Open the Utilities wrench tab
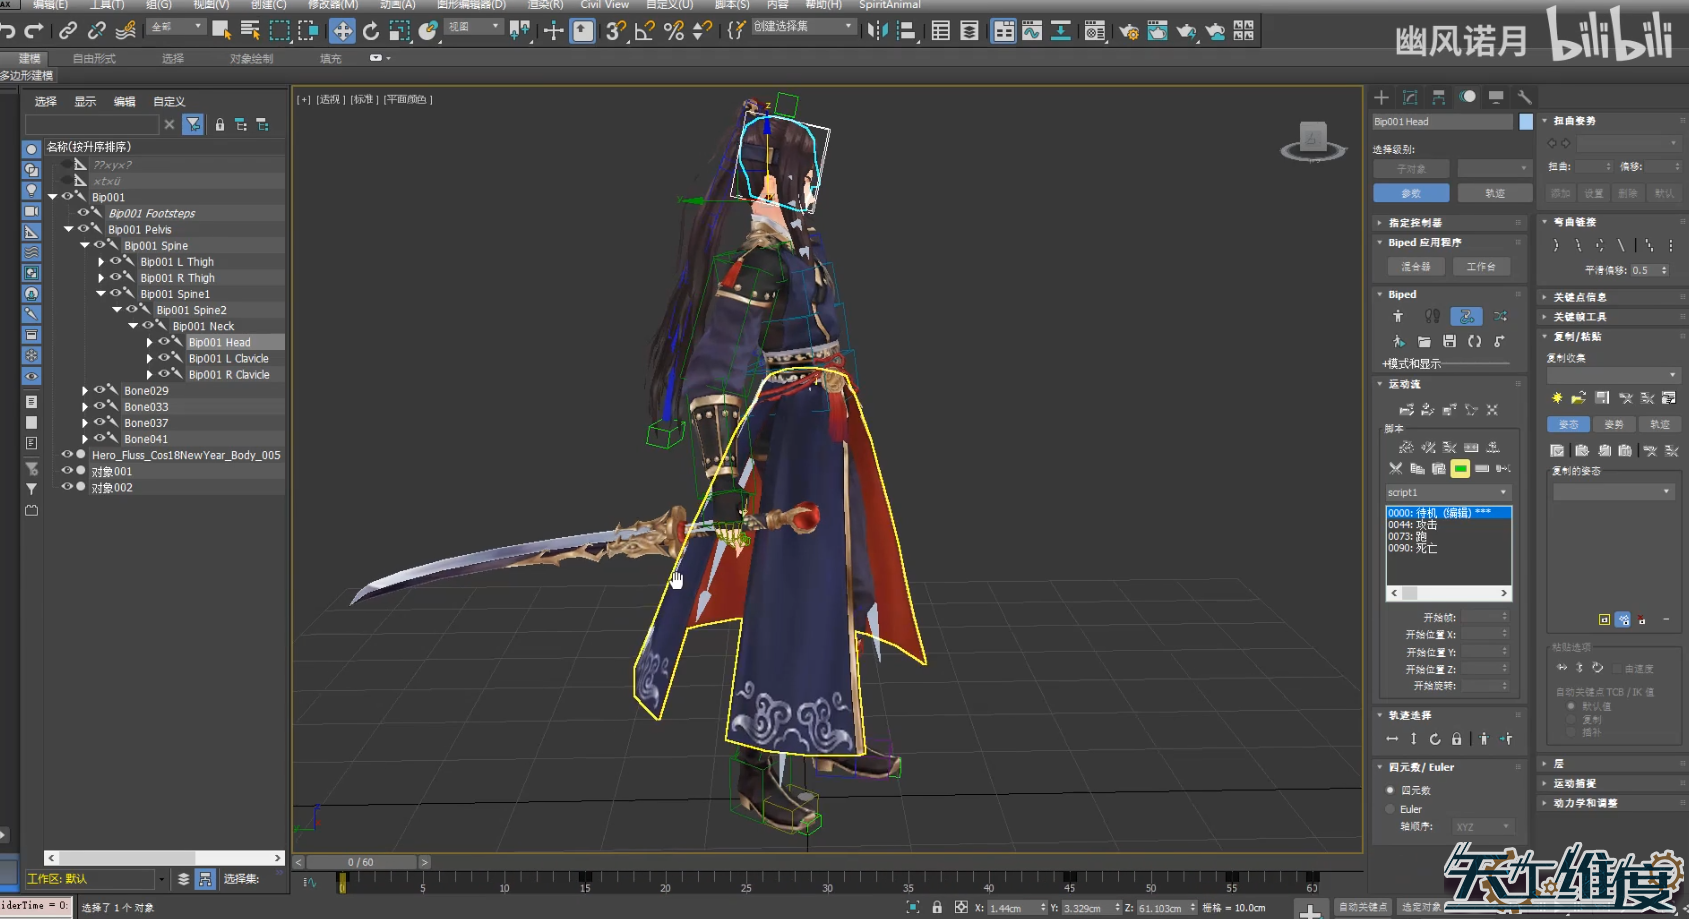The height and width of the screenshot is (919, 1689). [1524, 97]
